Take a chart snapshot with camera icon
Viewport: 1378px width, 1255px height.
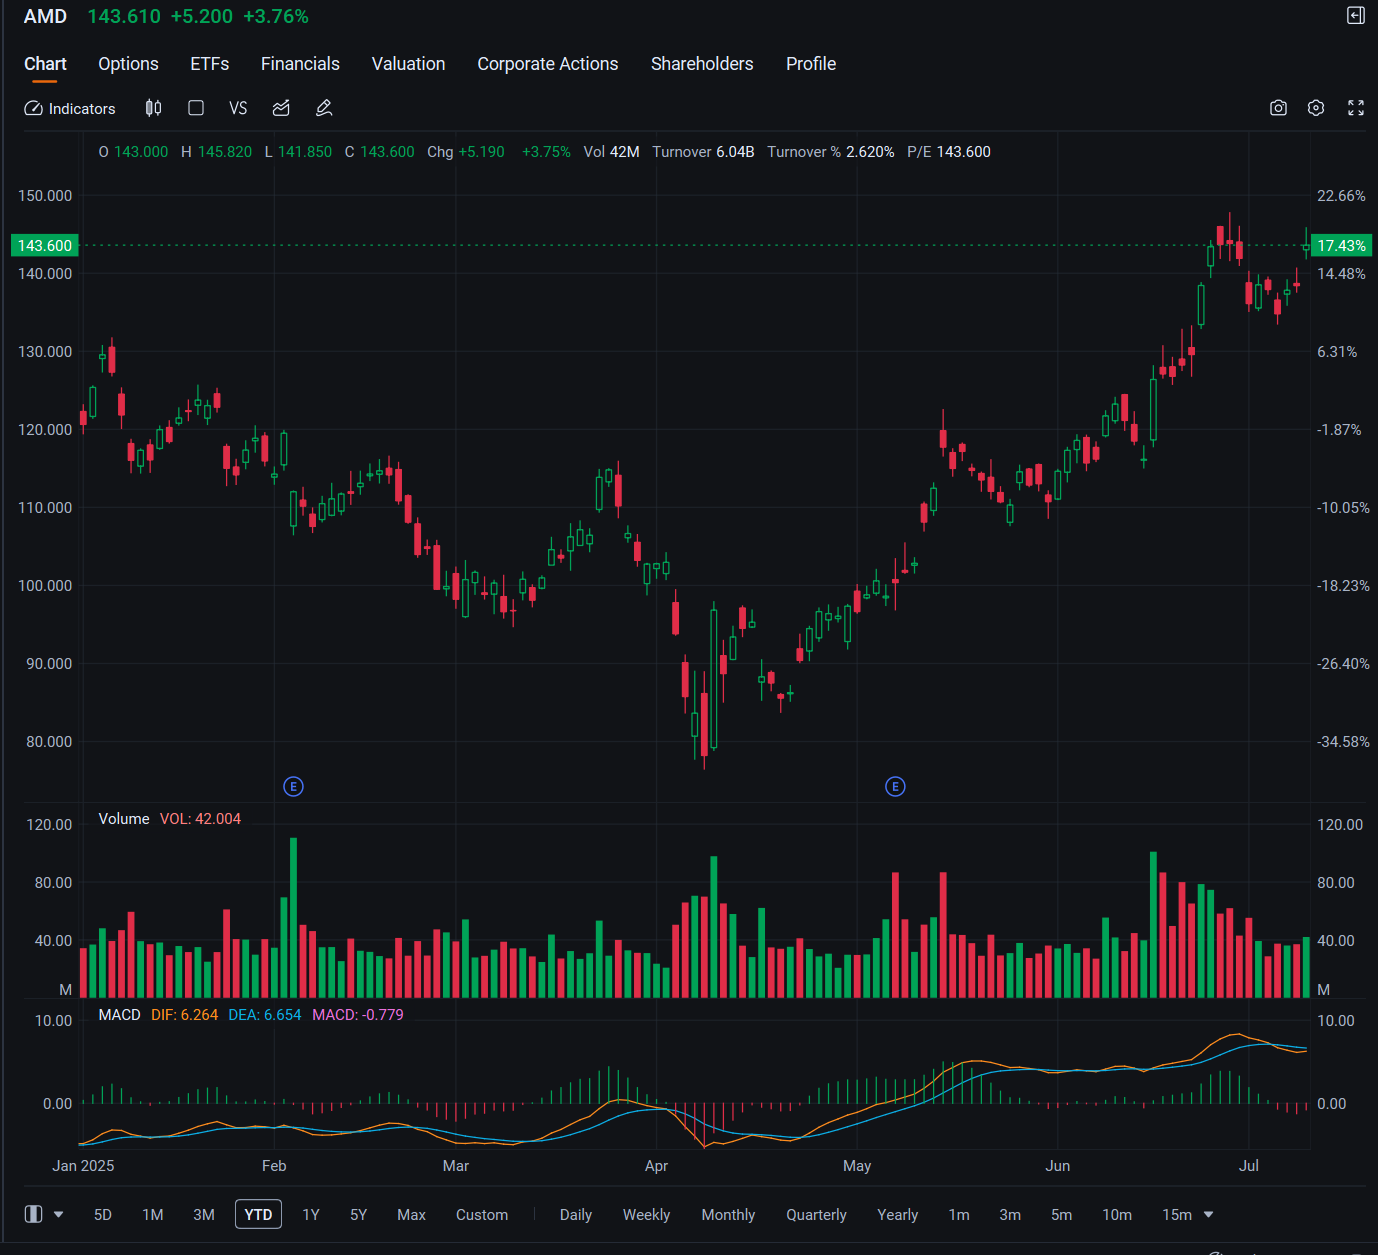tap(1278, 108)
